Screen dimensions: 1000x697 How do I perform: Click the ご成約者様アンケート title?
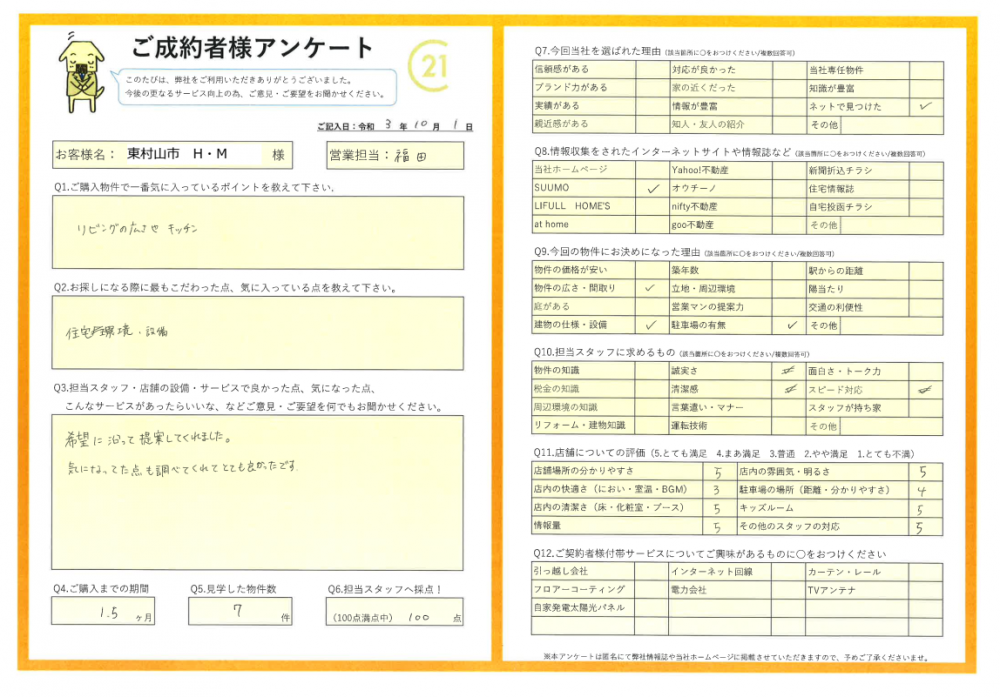coord(252,47)
